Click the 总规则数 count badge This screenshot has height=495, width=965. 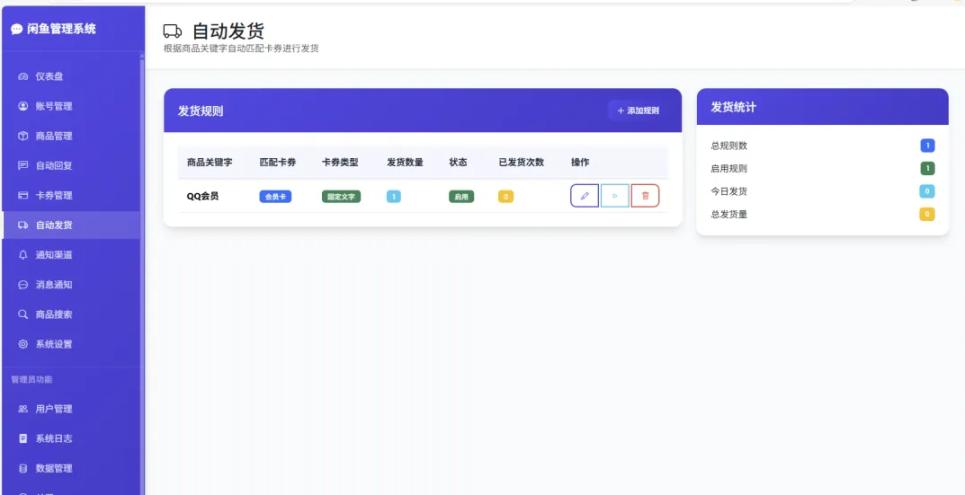click(x=927, y=145)
